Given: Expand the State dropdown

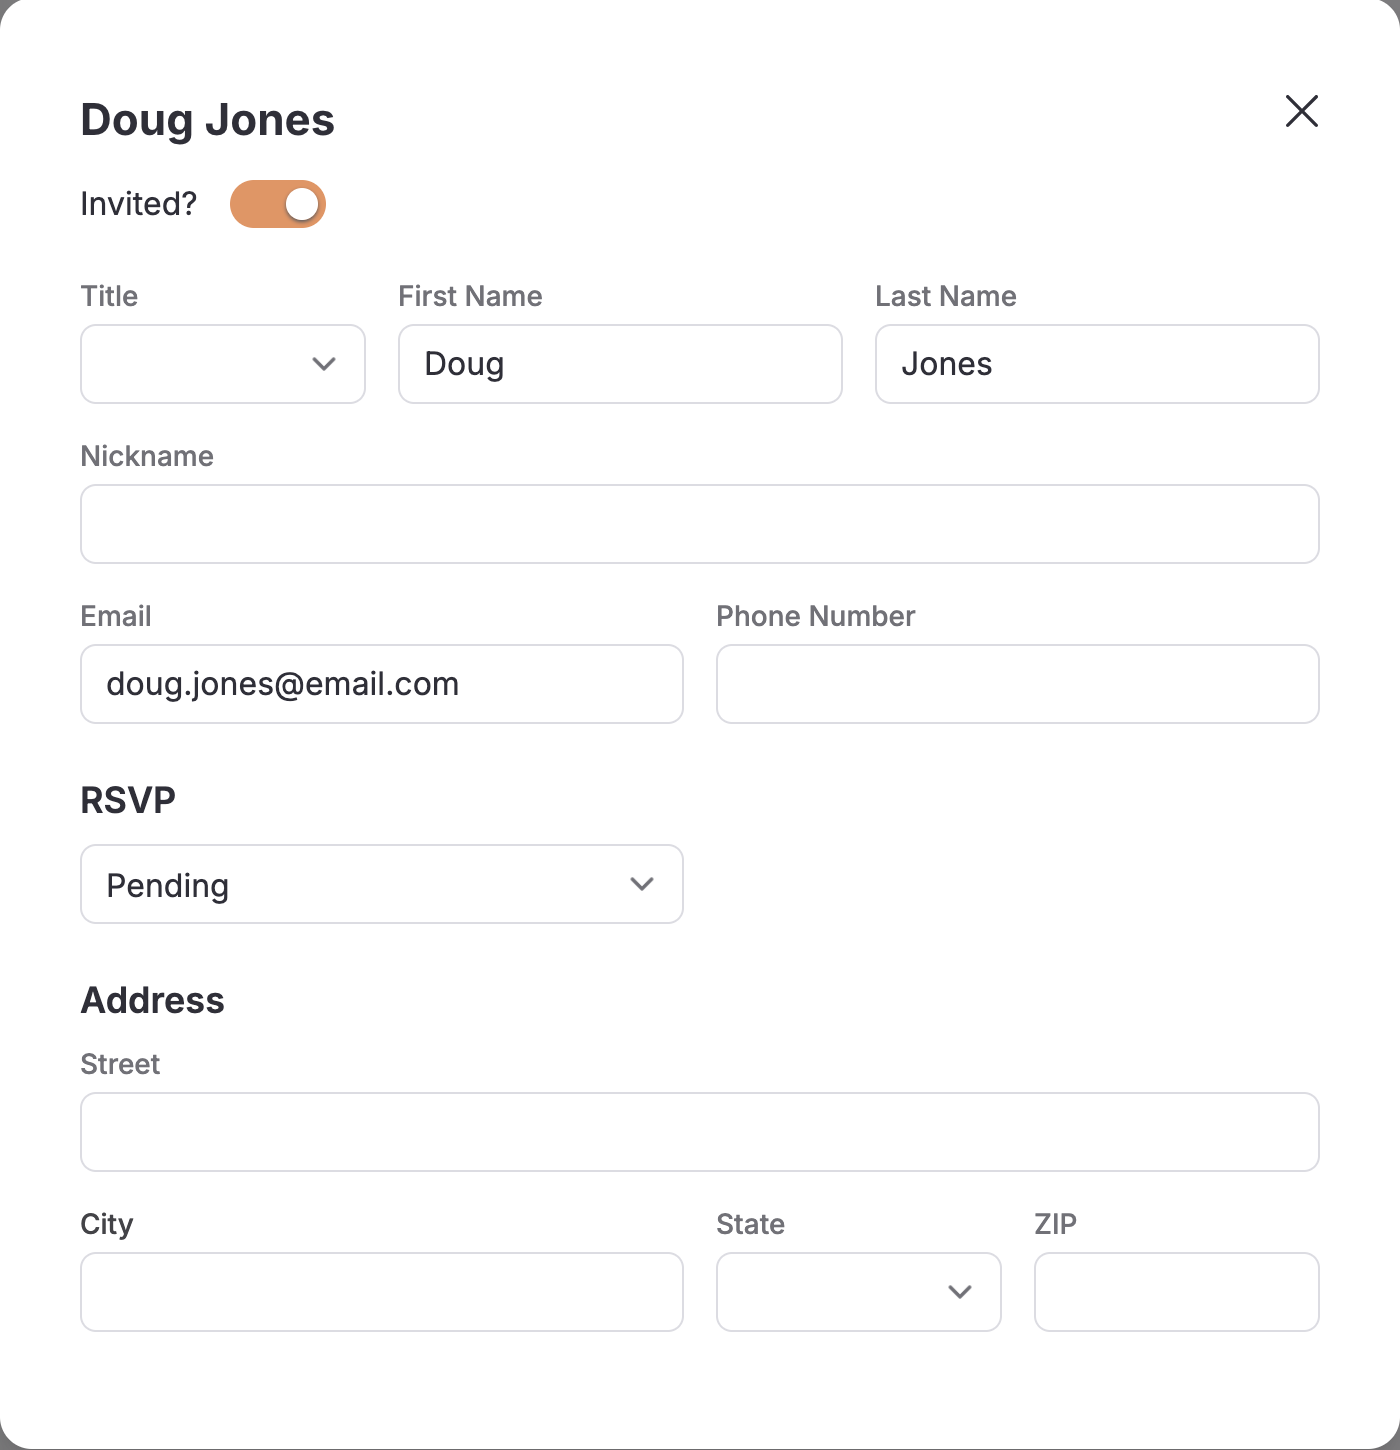Looking at the screenshot, I should pyautogui.click(x=859, y=1292).
